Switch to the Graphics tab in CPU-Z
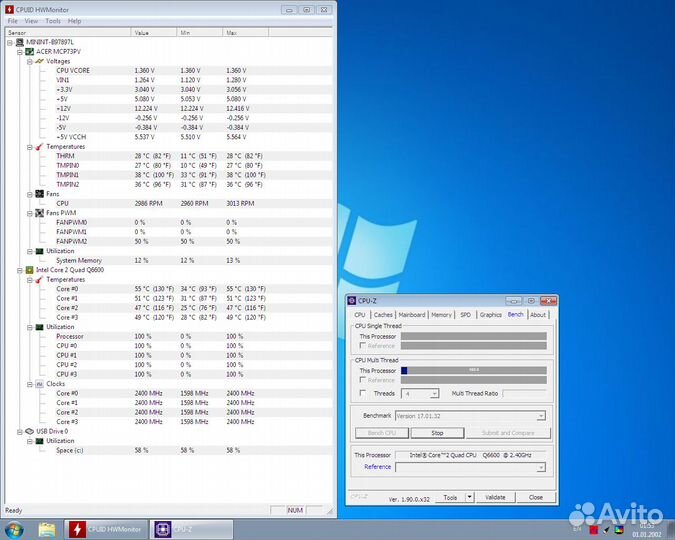Screen dimensions: 675x540 tap(490, 315)
